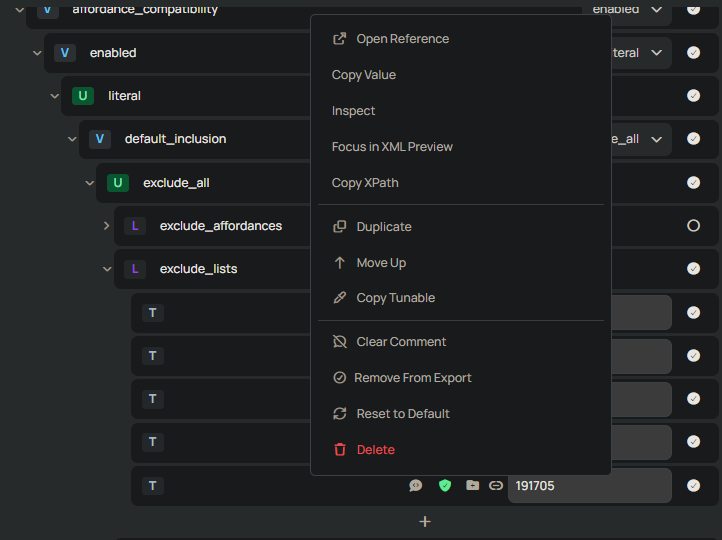Click the link chain icon beside 191705

click(x=496, y=486)
